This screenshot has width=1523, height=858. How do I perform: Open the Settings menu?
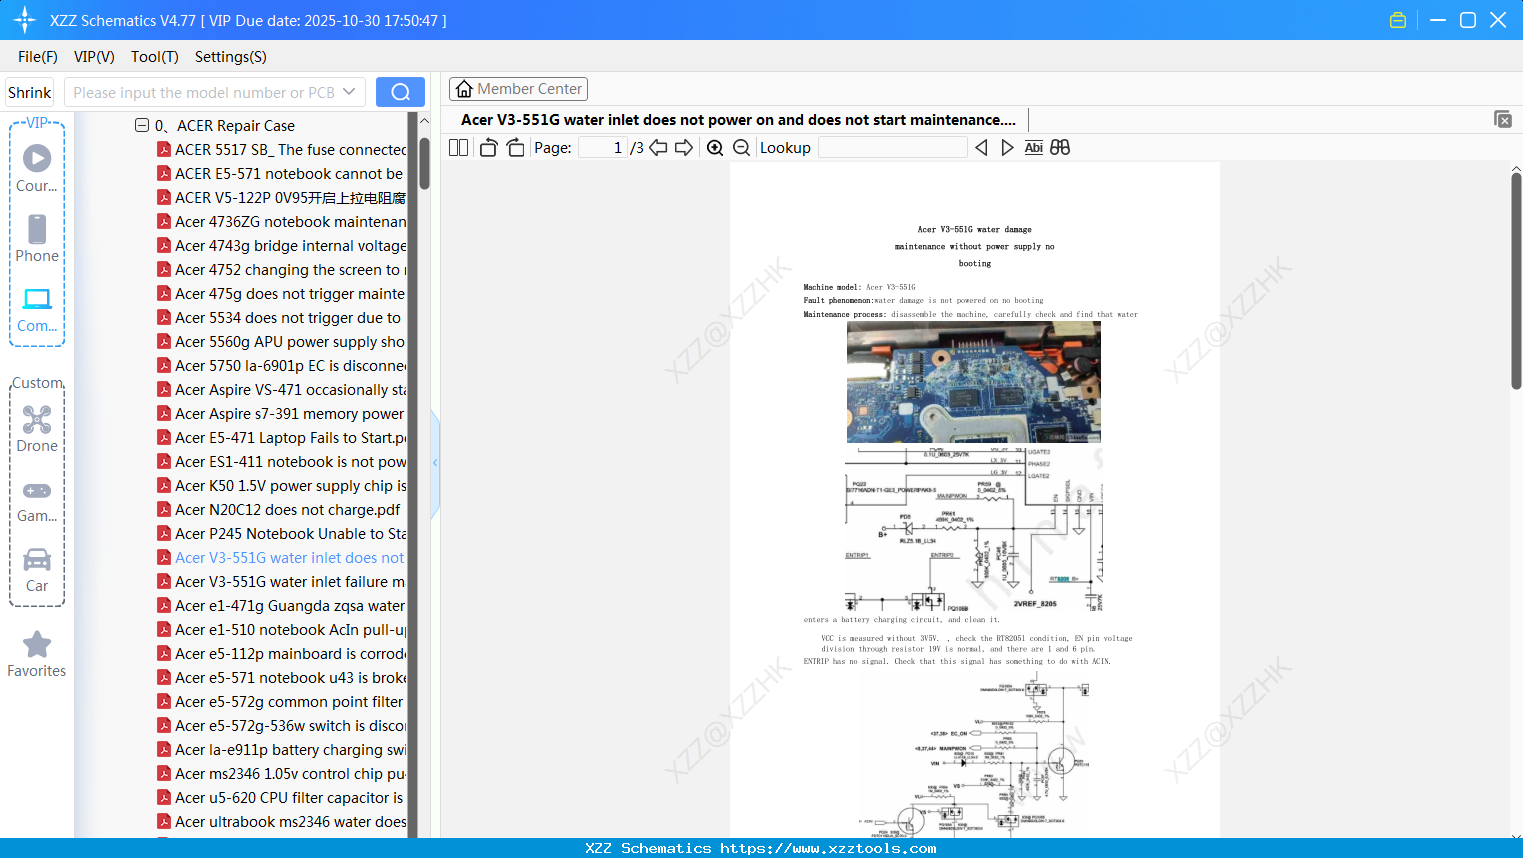[x=231, y=57]
